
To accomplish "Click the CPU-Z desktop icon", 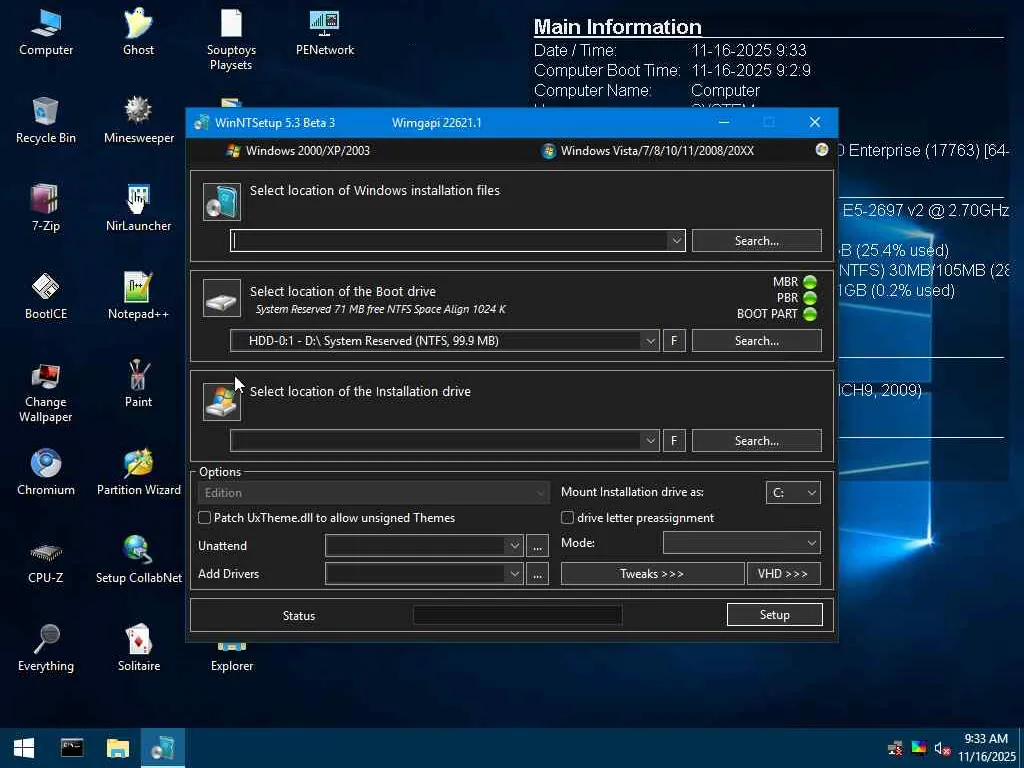I will pyautogui.click(x=46, y=560).
